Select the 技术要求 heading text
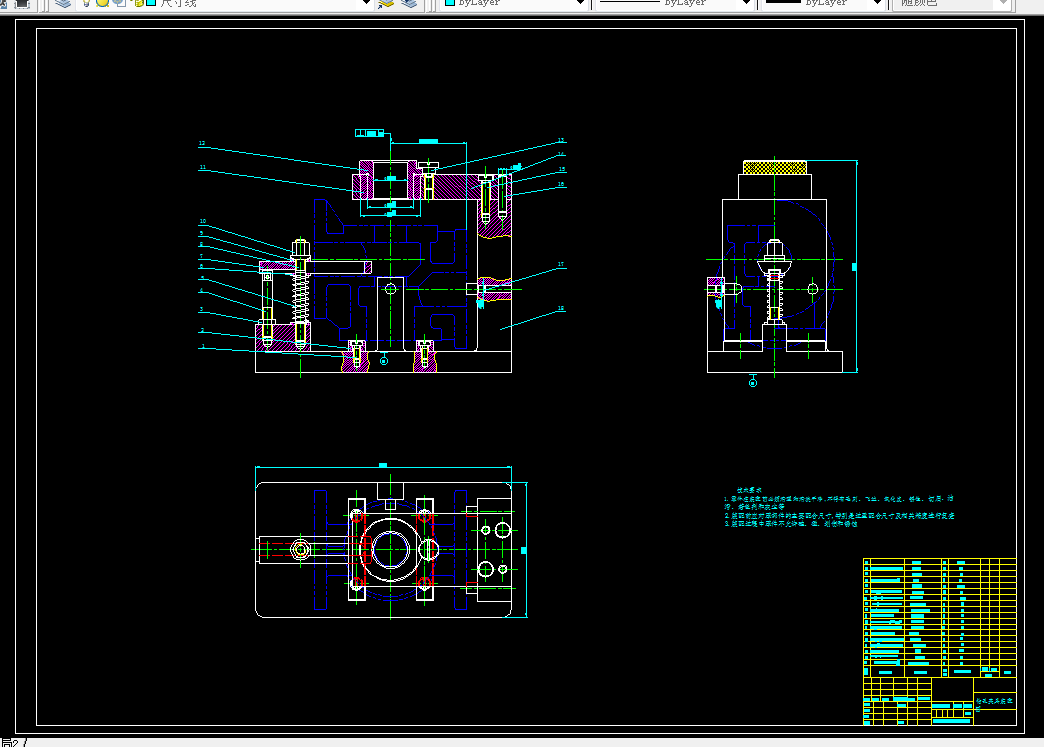This screenshot has height=747, width=1044. tap(749, 490)
